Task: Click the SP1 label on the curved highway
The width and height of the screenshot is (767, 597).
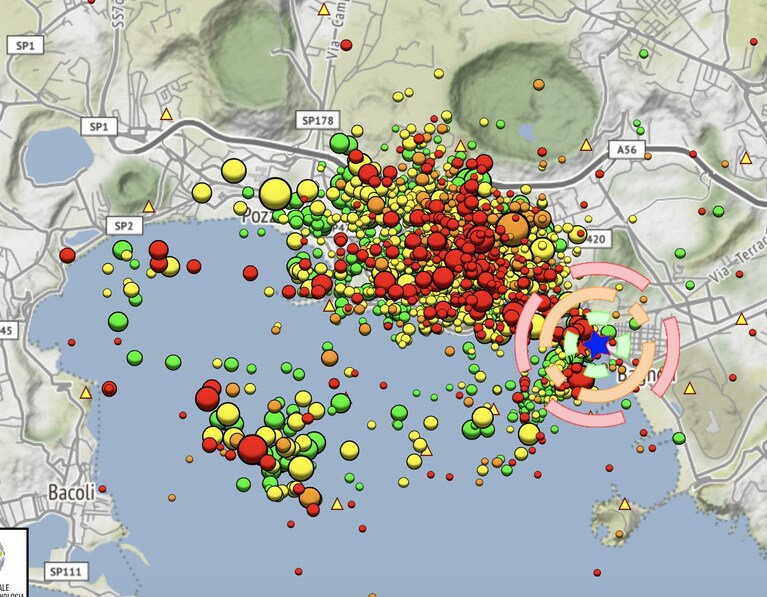Action: click(x=99, y=127)
